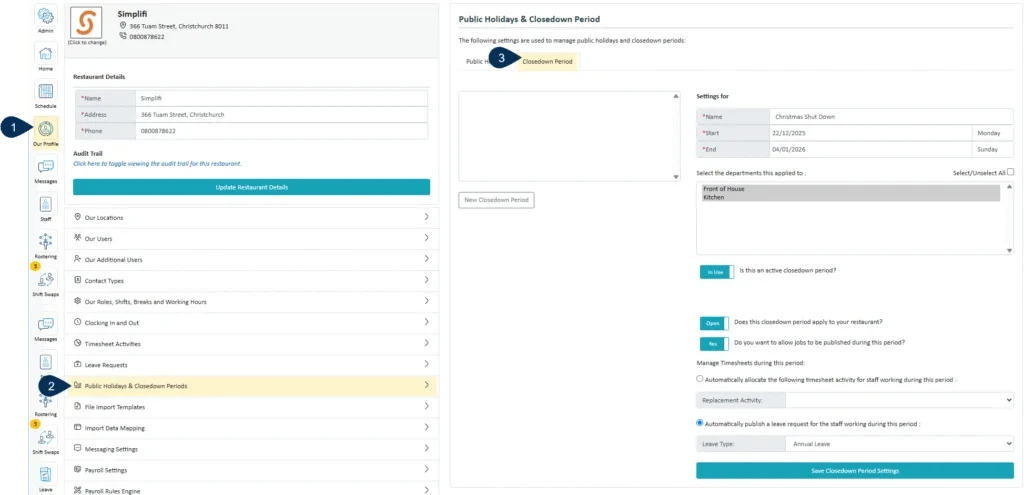Toggle the Open restaurant closedown switch
The width and height of the screenshot is (1024, 495).
point(714,323)
